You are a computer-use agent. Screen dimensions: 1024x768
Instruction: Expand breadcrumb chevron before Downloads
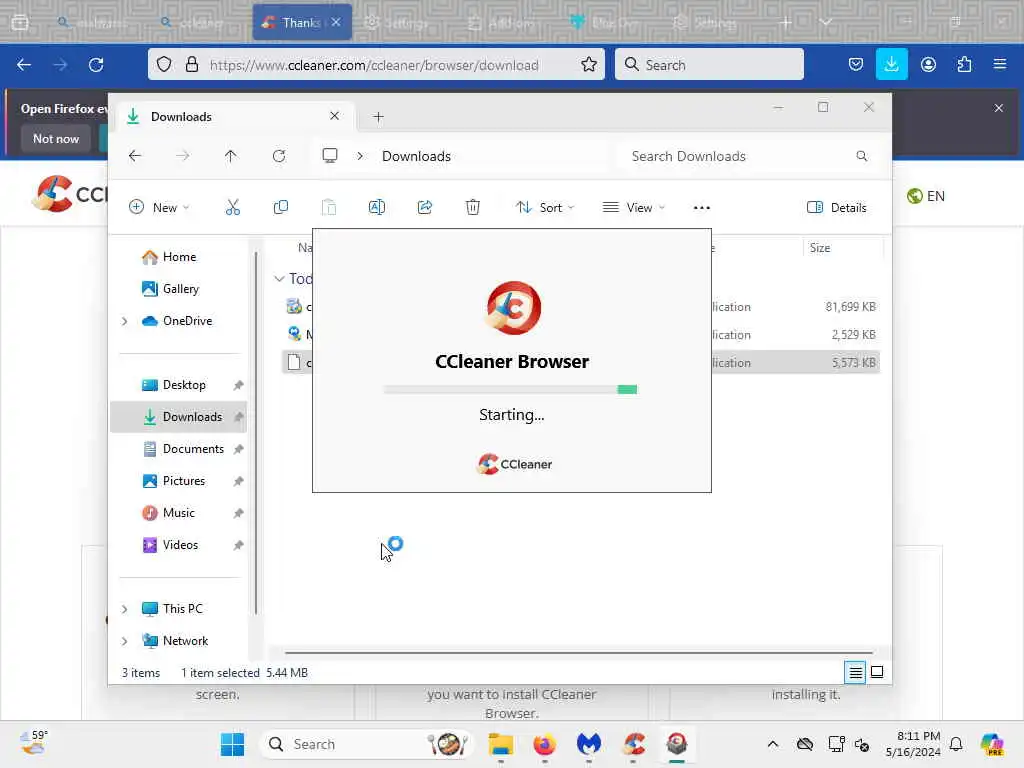(x=360, y=156)
